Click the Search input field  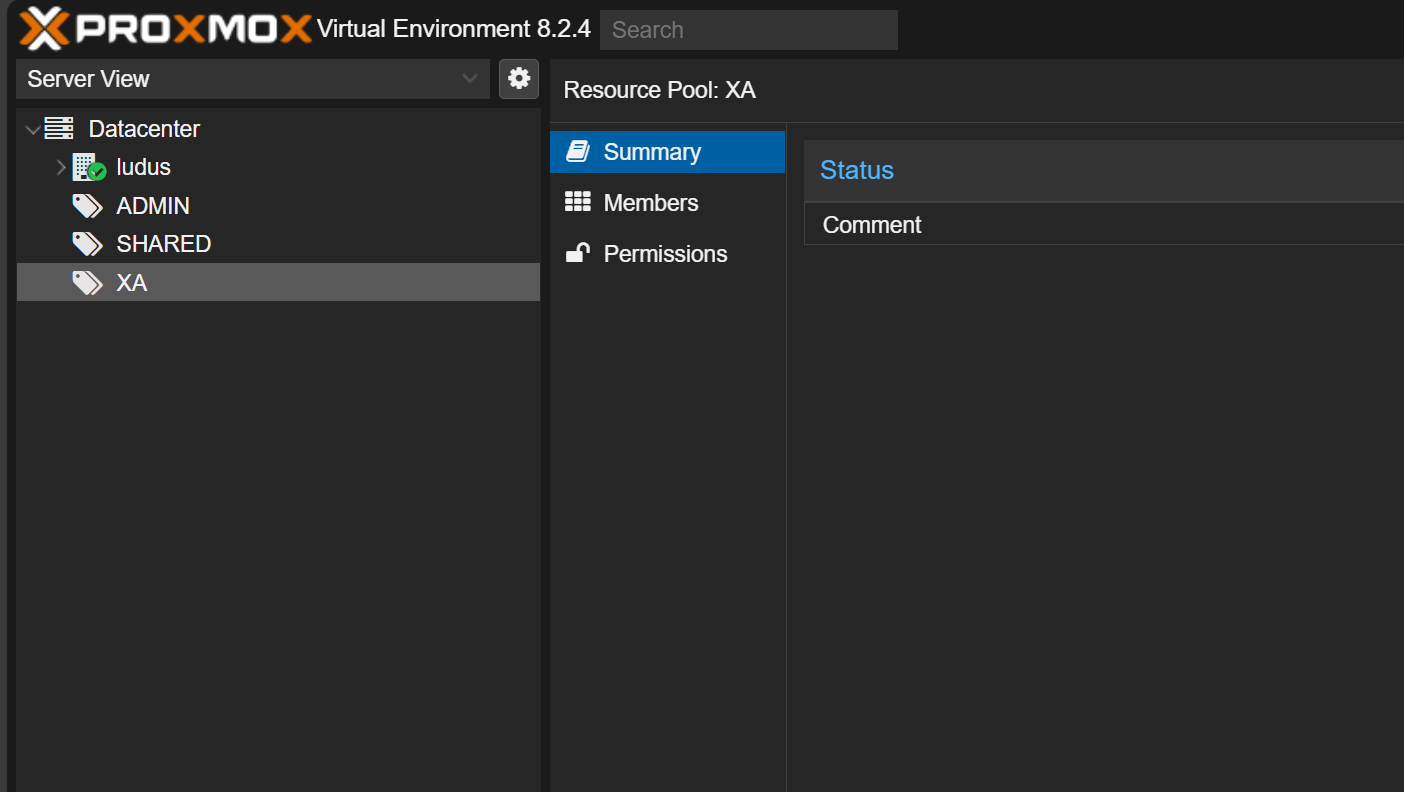(x=748, y=30)
